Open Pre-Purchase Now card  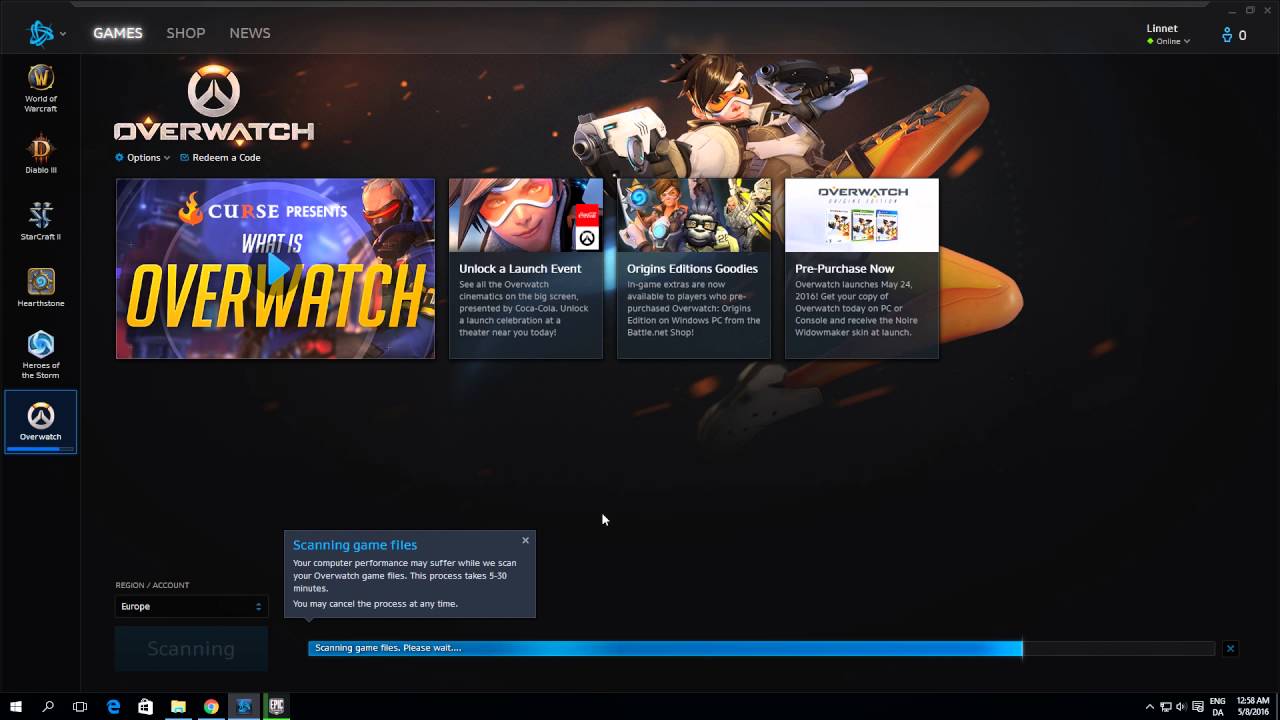862,268
